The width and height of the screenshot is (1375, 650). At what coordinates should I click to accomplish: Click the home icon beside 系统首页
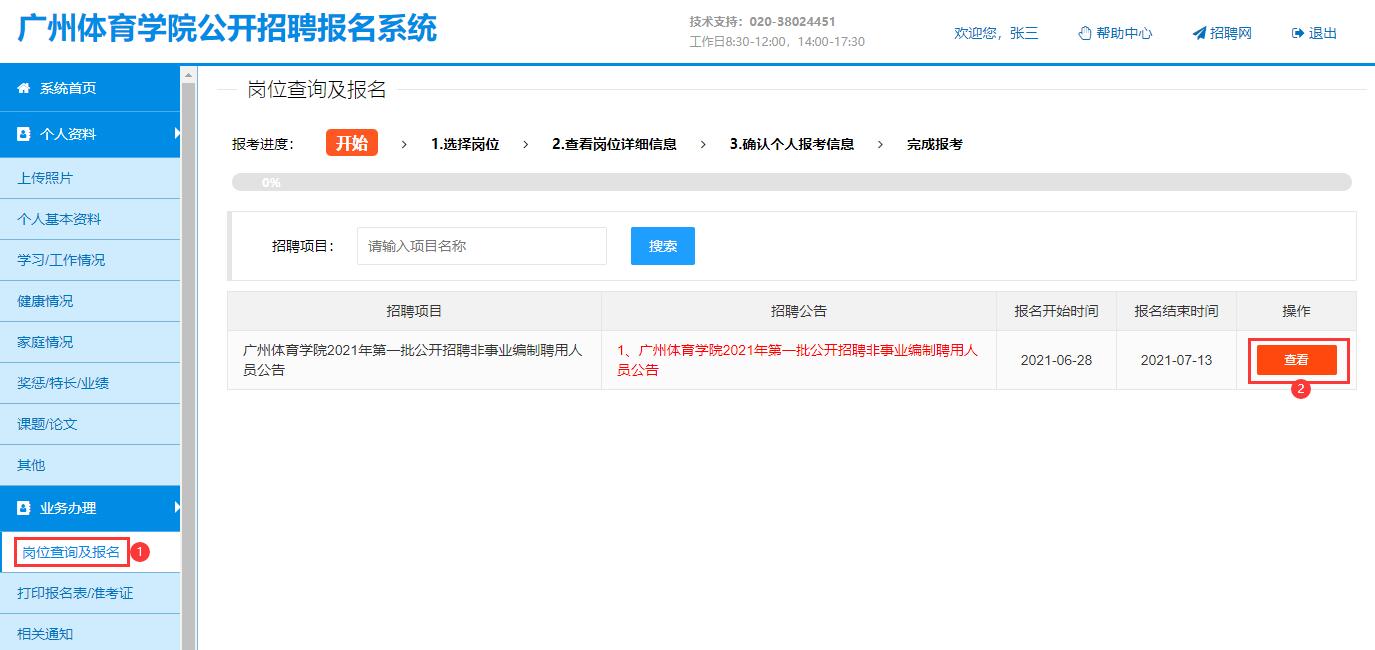coord(24,89)
